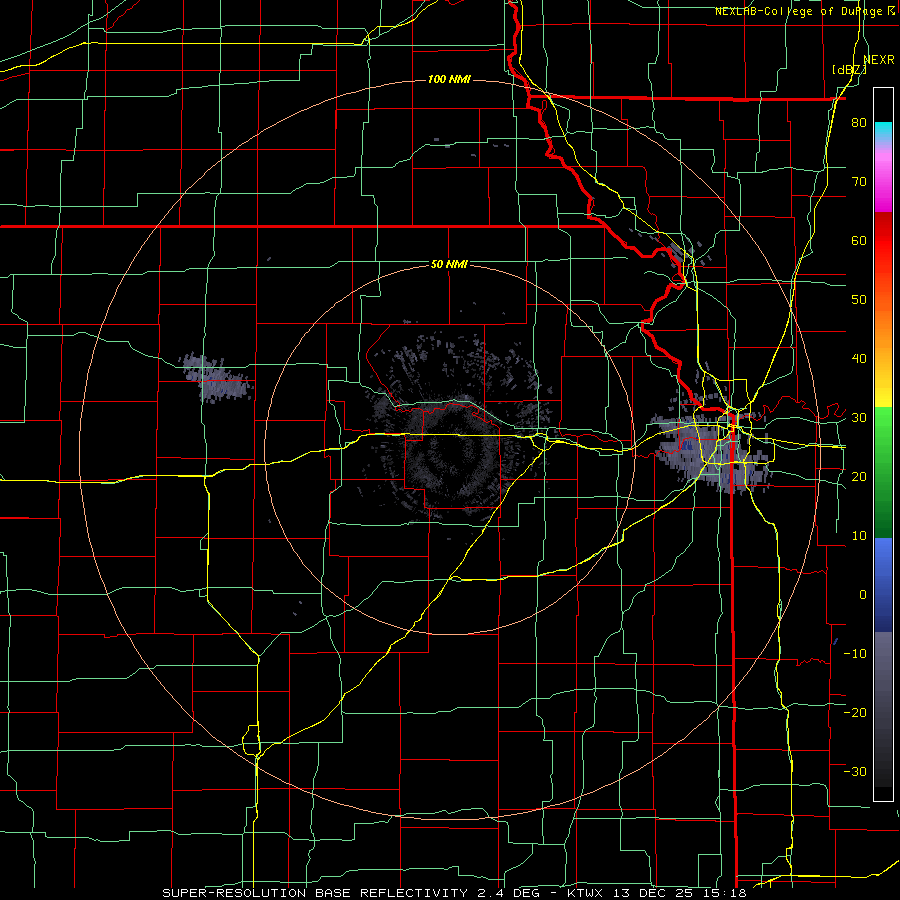The width and height of the screenshot is (900, 900).
Task: Click the 70 value on the dBZ scale
Action: click(859, 182)
